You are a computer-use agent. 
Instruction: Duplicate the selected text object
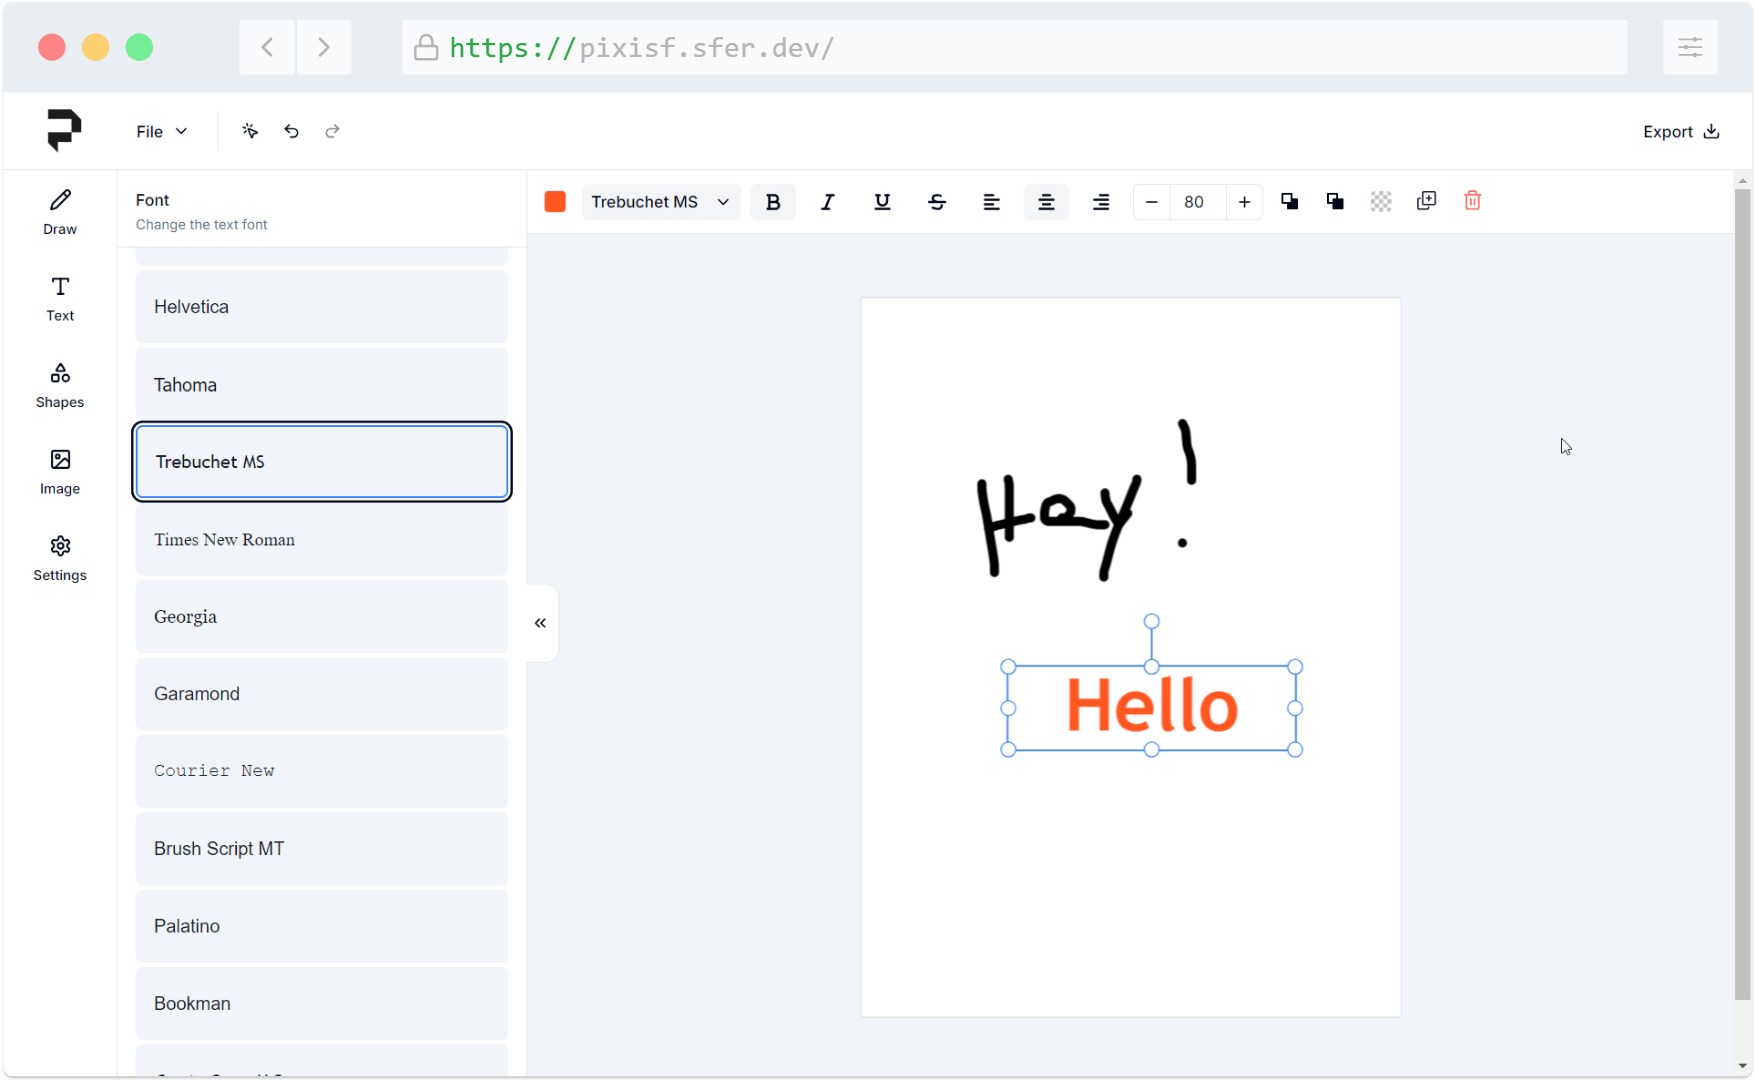coord(1427,201)
